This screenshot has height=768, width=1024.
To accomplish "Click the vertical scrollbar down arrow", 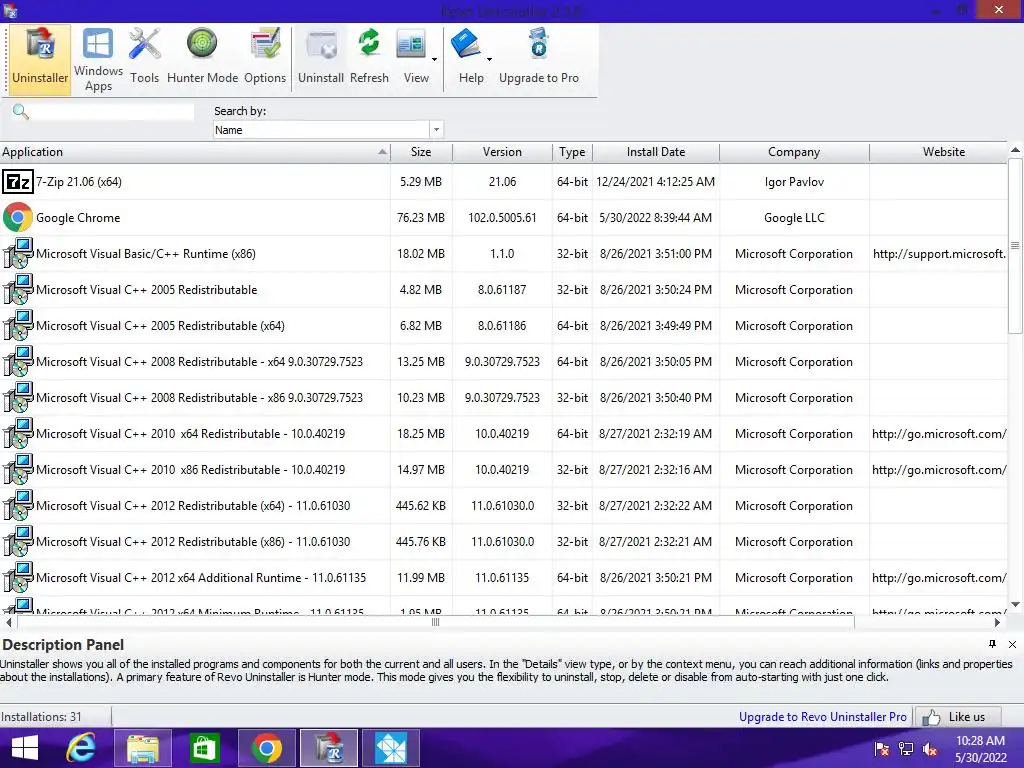I will coord(1015,604).
